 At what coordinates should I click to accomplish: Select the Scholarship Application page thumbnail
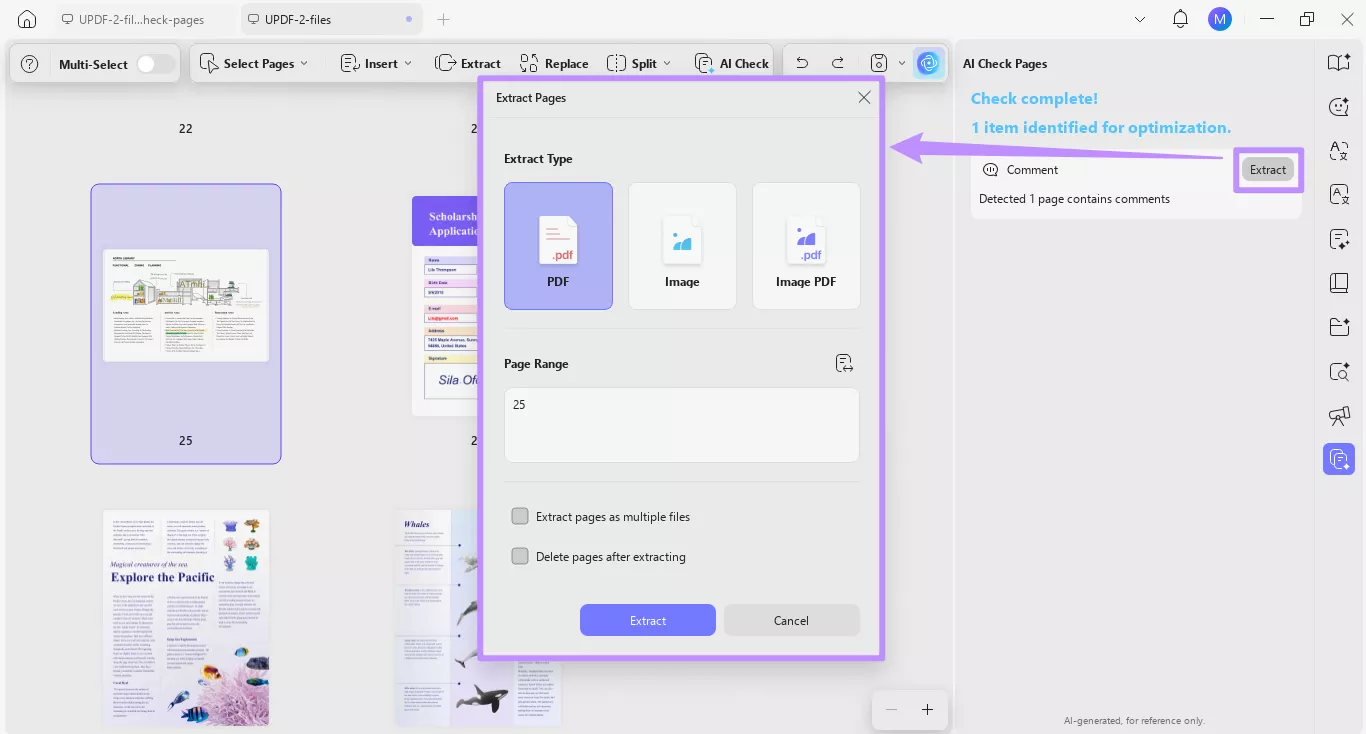pos(444,305)
